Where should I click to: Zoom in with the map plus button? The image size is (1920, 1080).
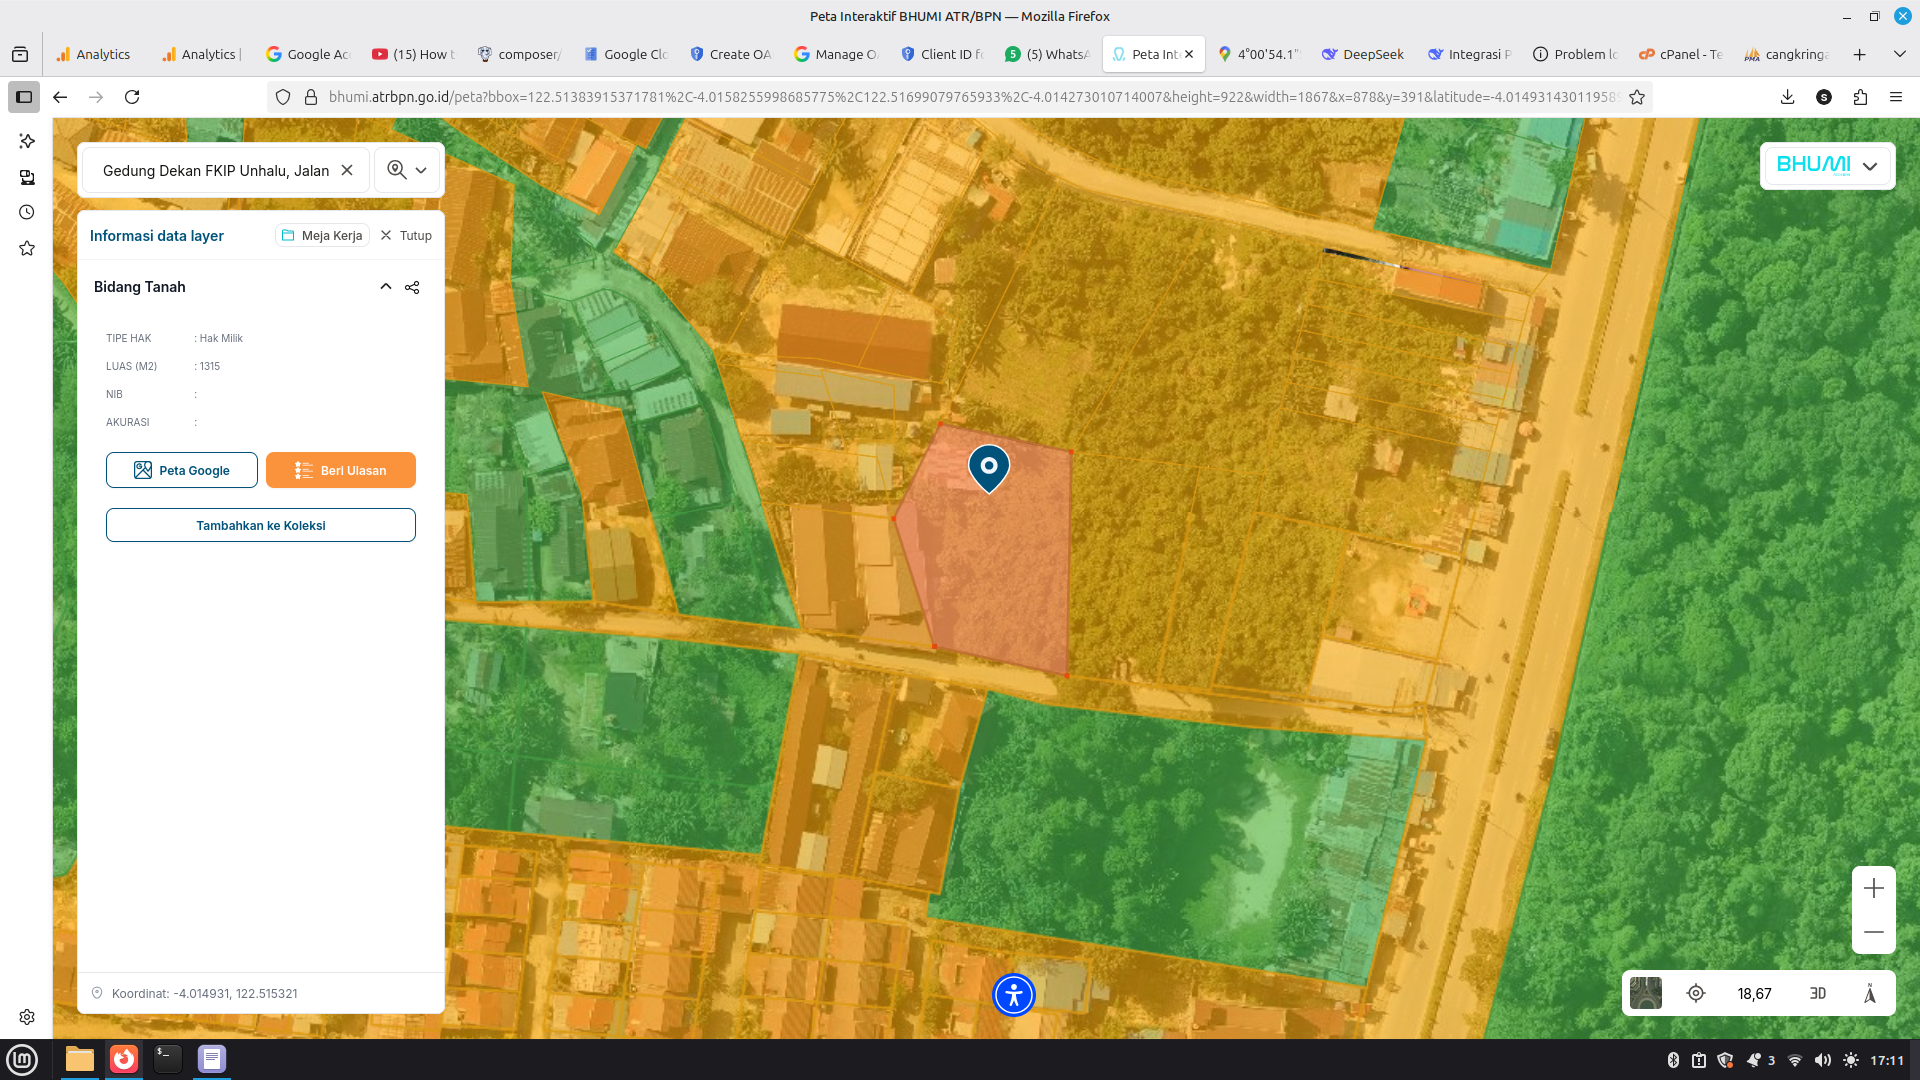click(x=1873, y=888)
